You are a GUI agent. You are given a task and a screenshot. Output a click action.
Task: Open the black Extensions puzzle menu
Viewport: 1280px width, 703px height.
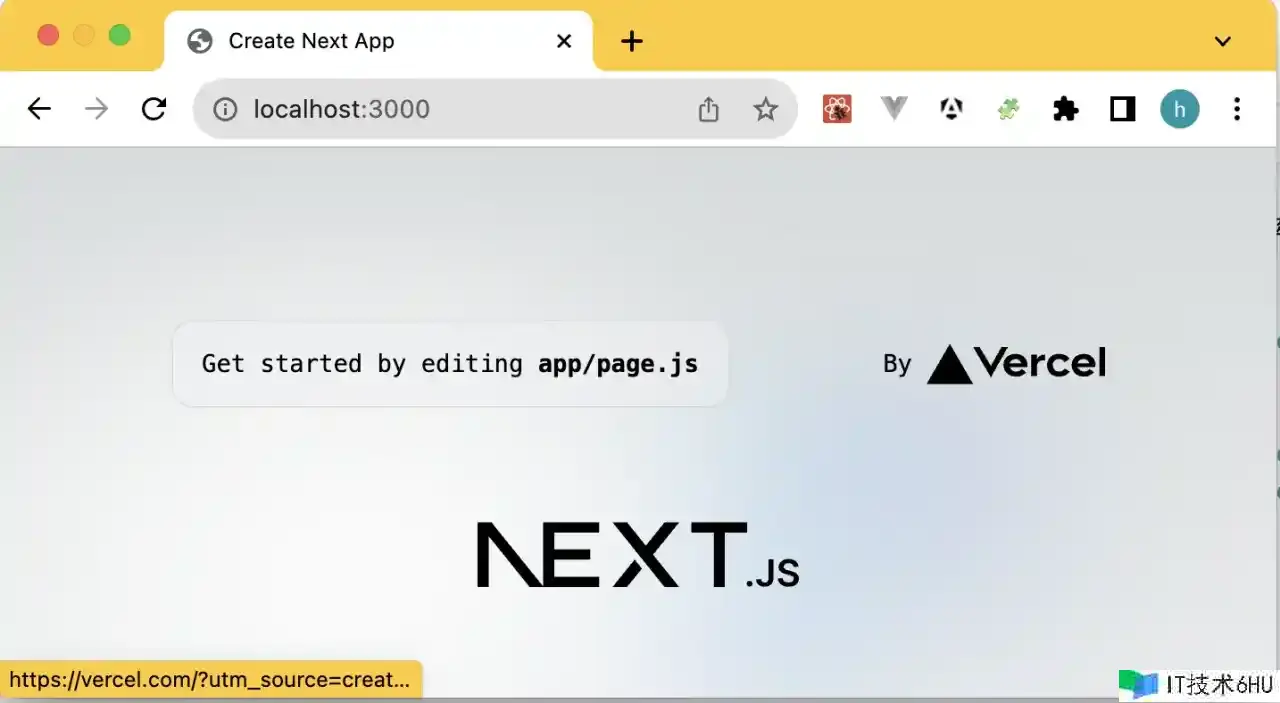click(1066, 109)
